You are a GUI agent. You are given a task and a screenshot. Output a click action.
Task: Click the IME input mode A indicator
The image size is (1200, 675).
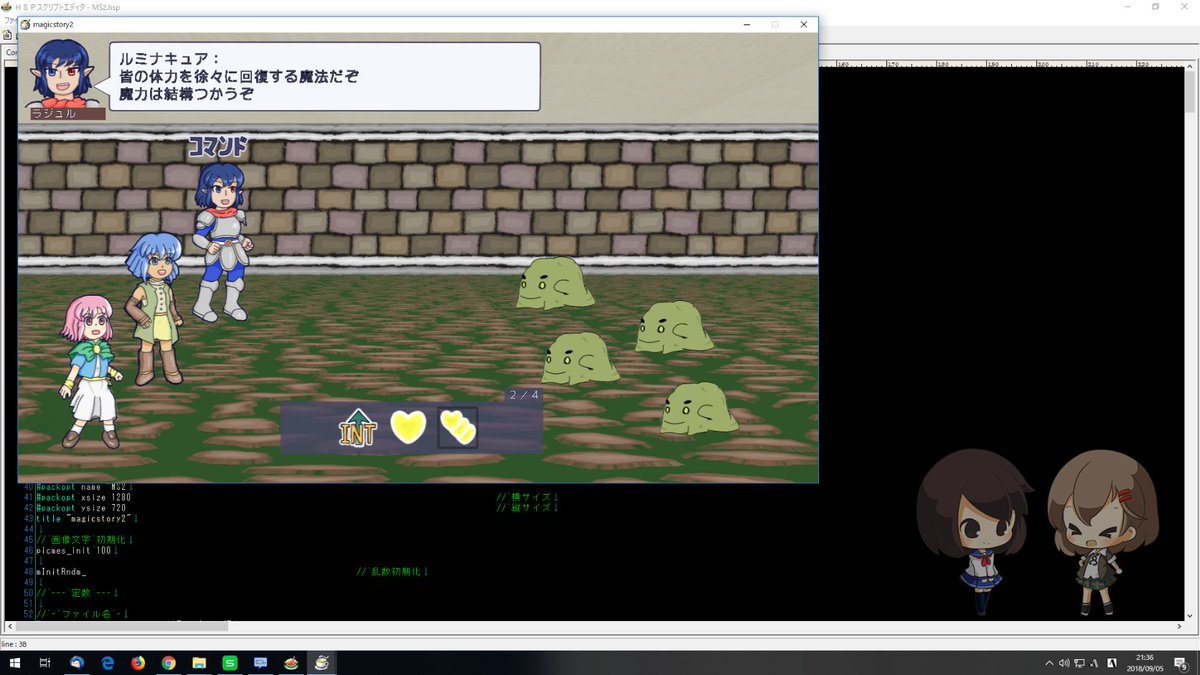1096,663
